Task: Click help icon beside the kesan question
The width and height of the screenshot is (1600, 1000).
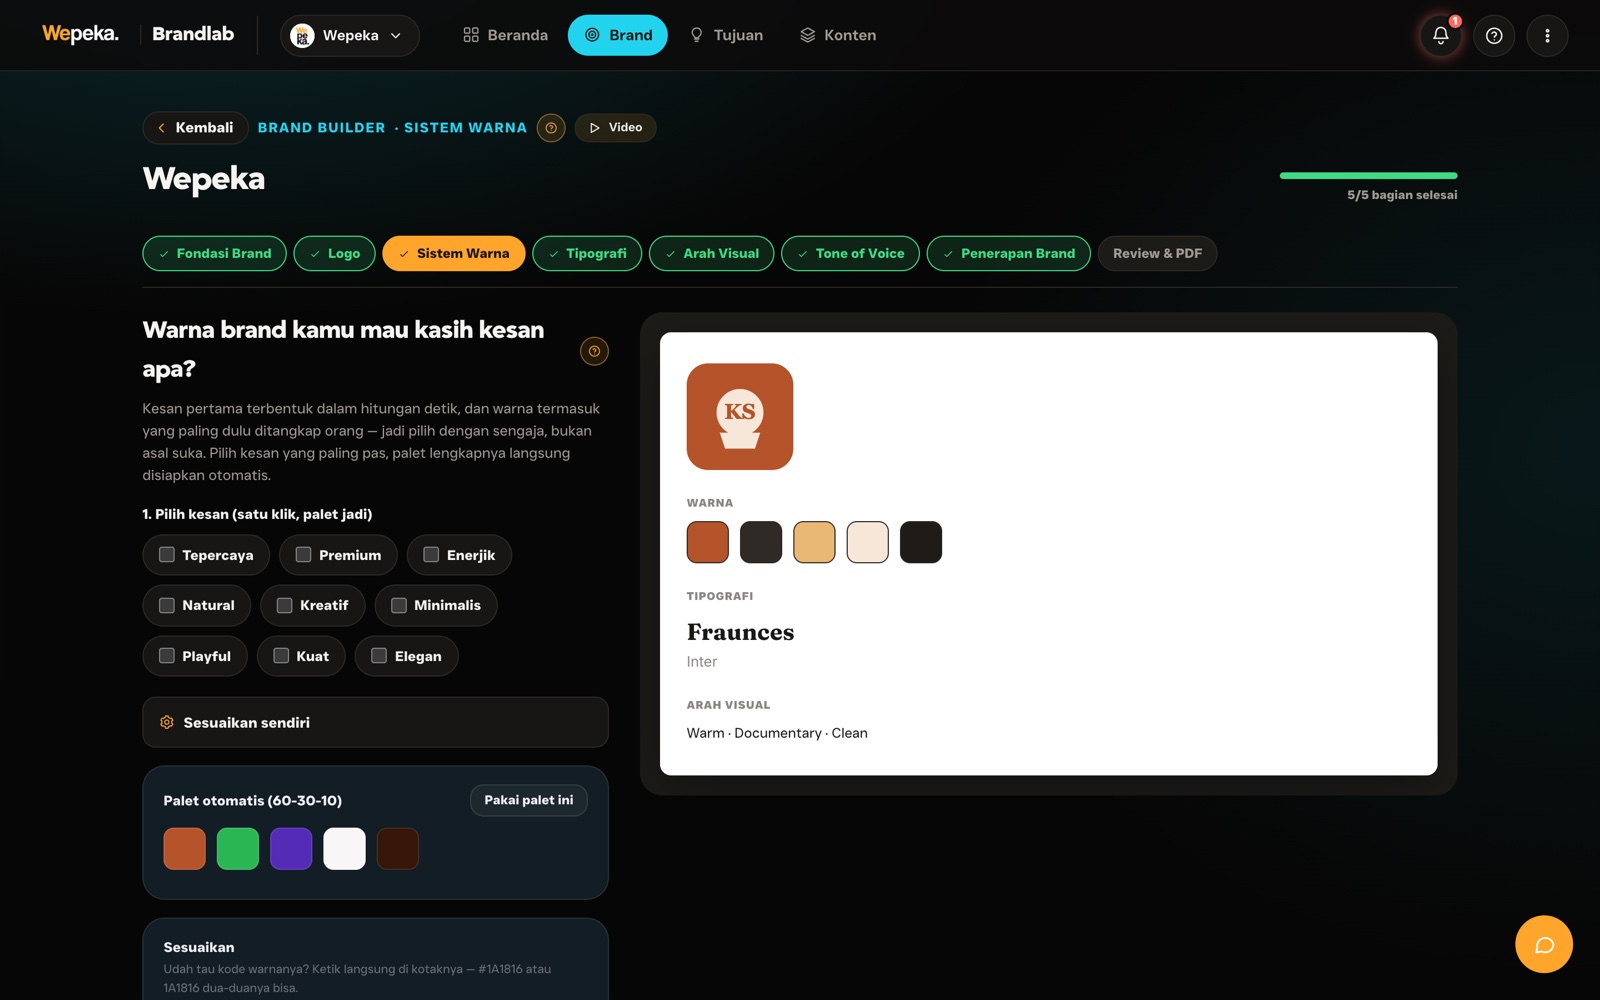Action: tap(594, 351)
